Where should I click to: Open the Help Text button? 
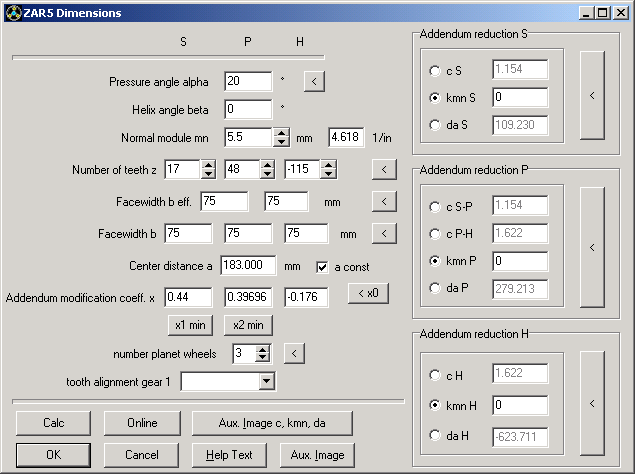tap(230, 455)
